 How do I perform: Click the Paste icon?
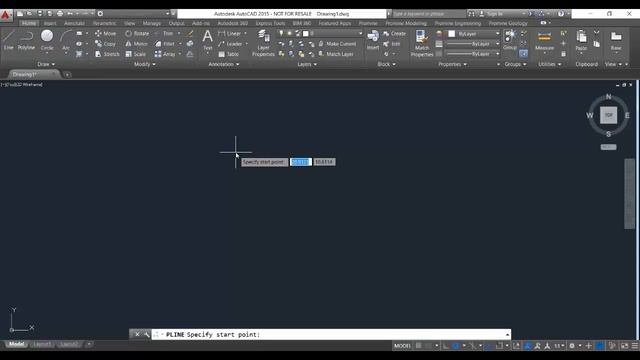[x=581, y=40]
